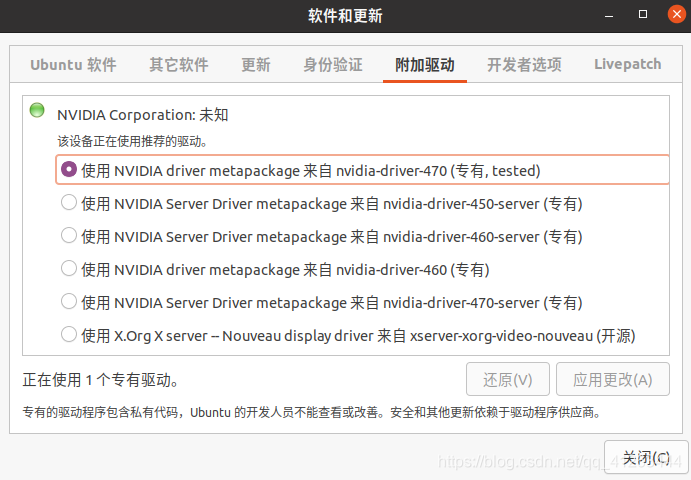
Task: Minimize the 软件和更新 window
Action: click(609, 15)
